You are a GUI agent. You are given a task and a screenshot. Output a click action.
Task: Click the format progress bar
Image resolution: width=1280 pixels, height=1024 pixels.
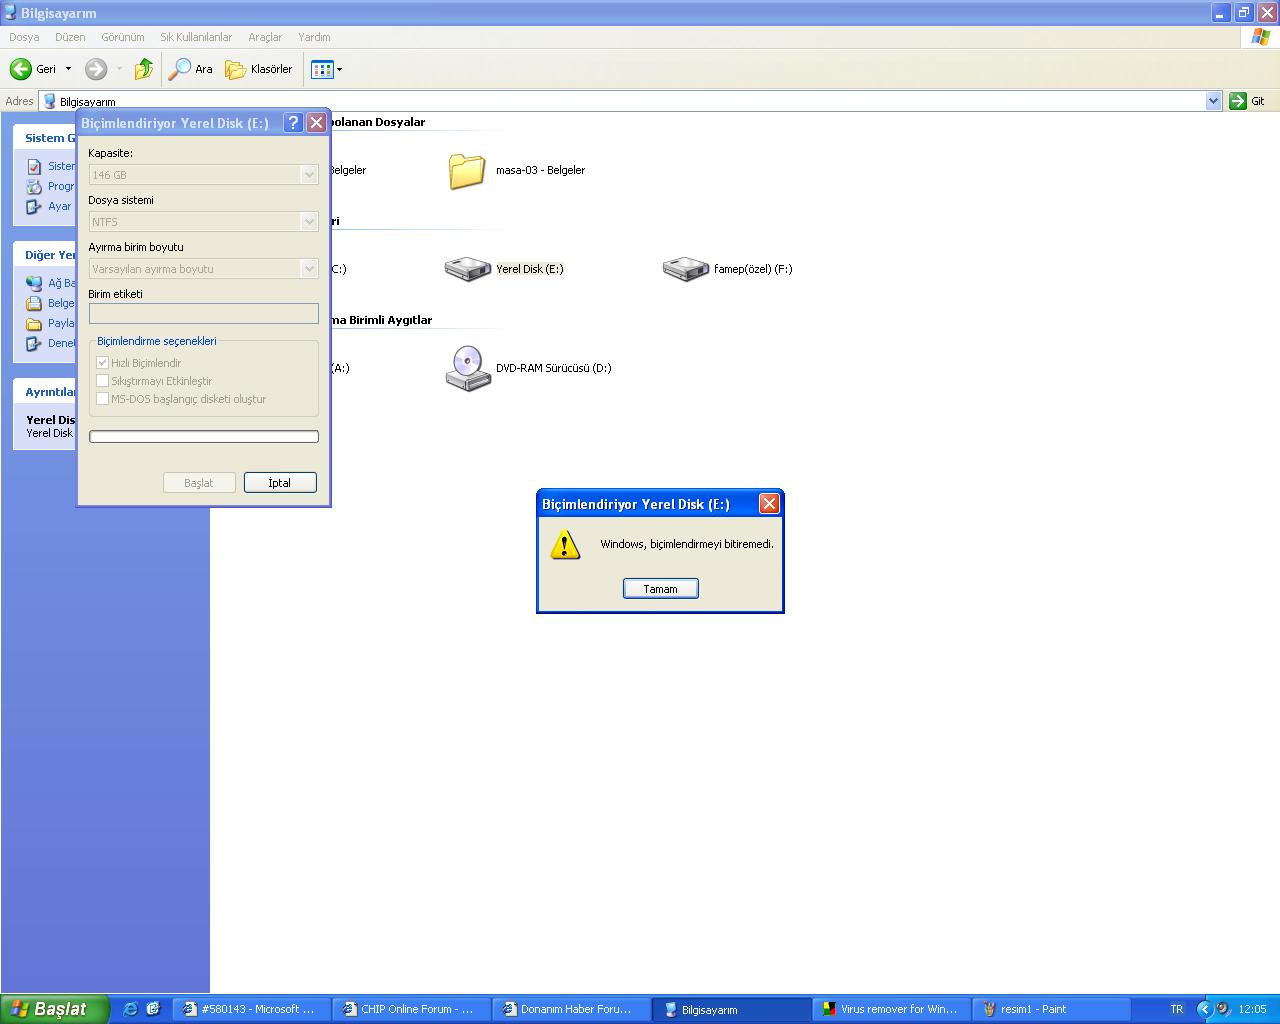[204, 436]
